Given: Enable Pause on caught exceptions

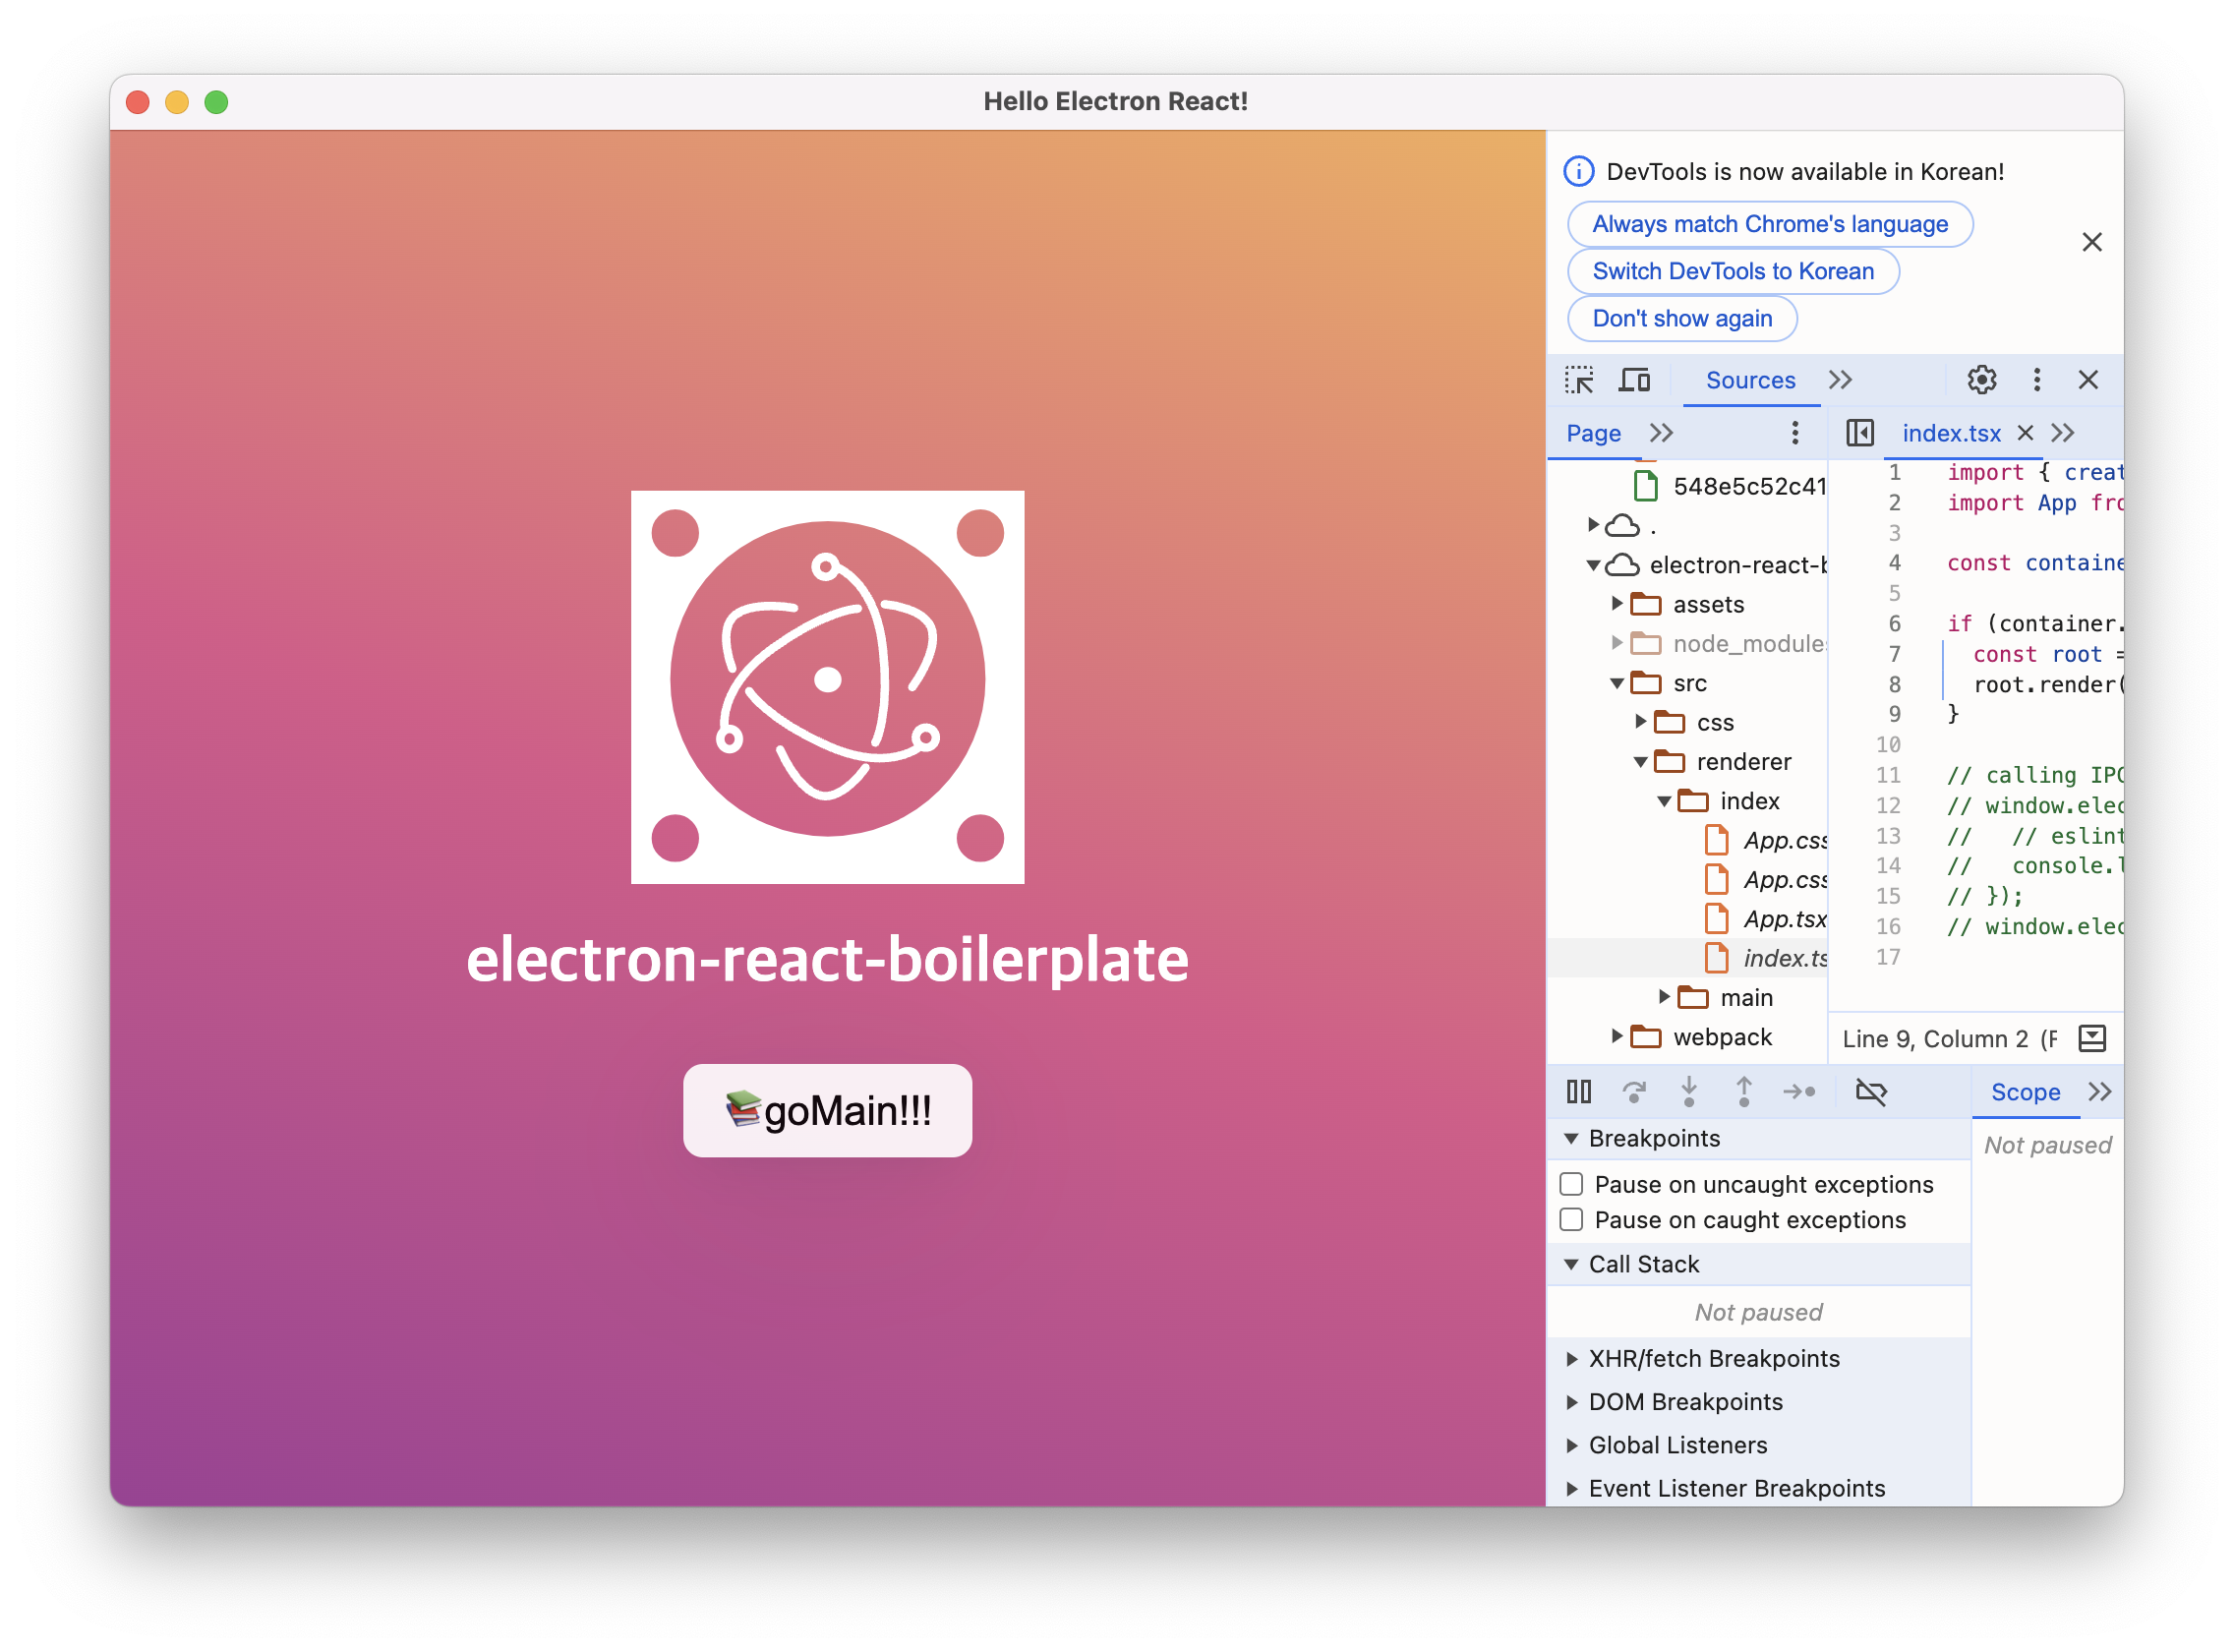Looking at the screenshot, I should 1572,1220.
